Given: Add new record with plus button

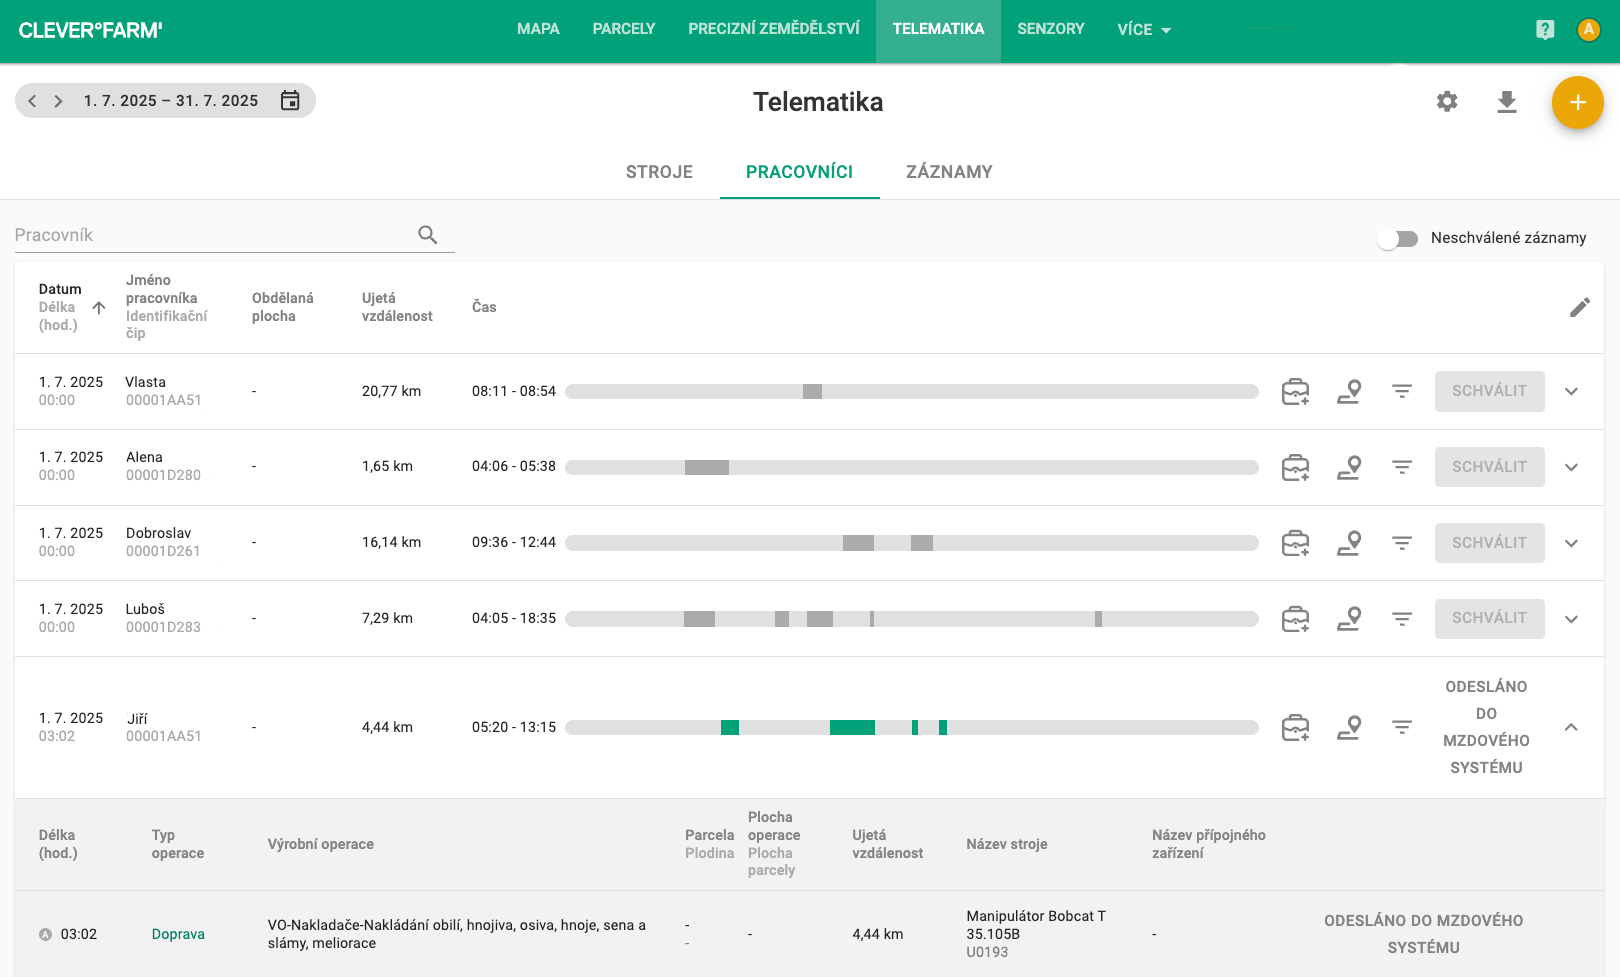Looking at the screenshot, I should click(x=1578, y=102).
